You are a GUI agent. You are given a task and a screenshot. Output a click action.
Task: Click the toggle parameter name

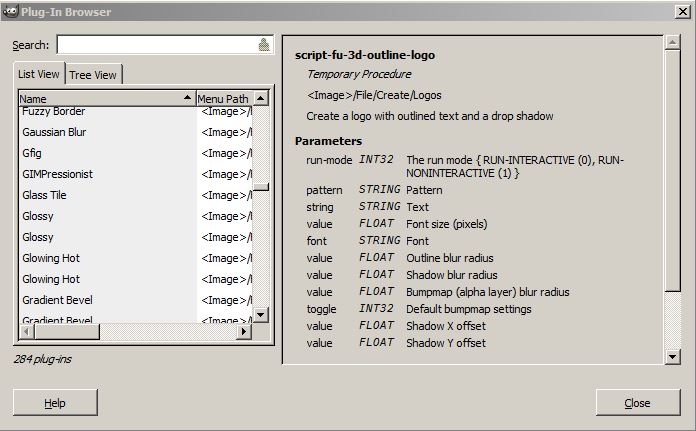[321, 309]
